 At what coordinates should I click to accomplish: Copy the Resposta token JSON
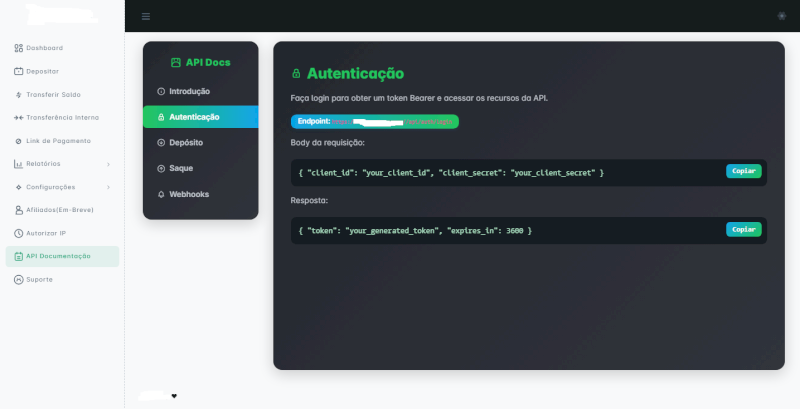pyautogui.click(x=743, y=229)
